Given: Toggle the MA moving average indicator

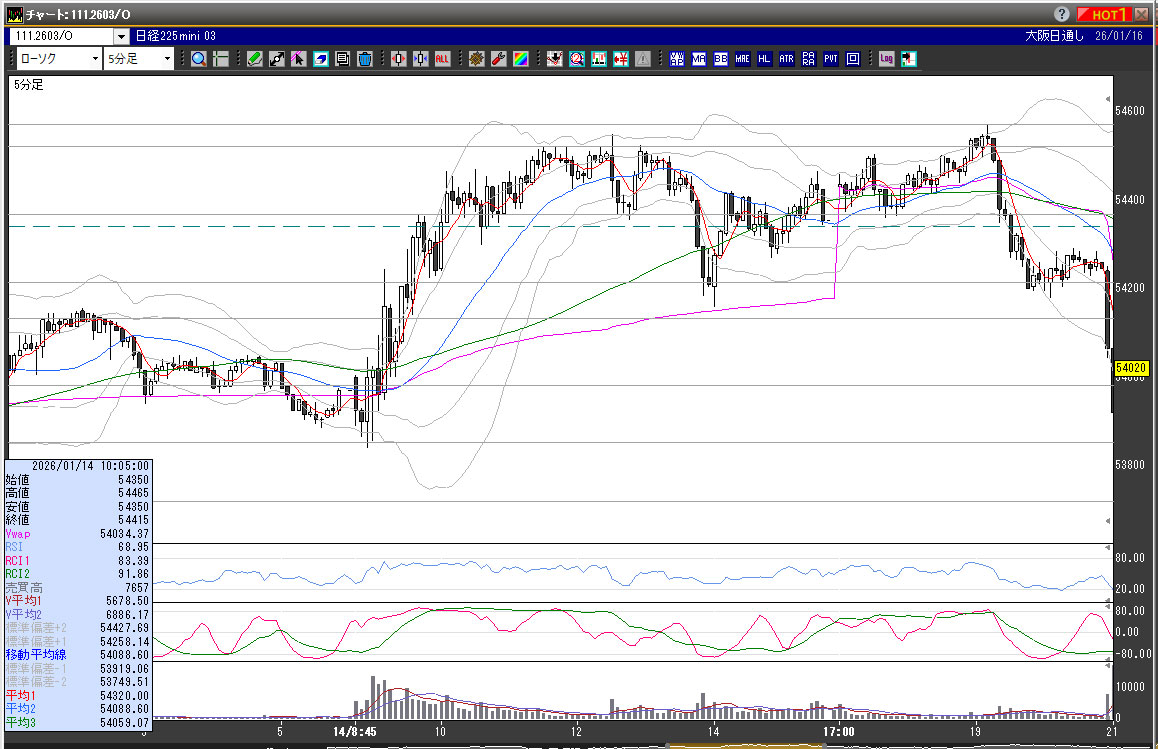Looking at the screenshot, I should coord(699,59).
